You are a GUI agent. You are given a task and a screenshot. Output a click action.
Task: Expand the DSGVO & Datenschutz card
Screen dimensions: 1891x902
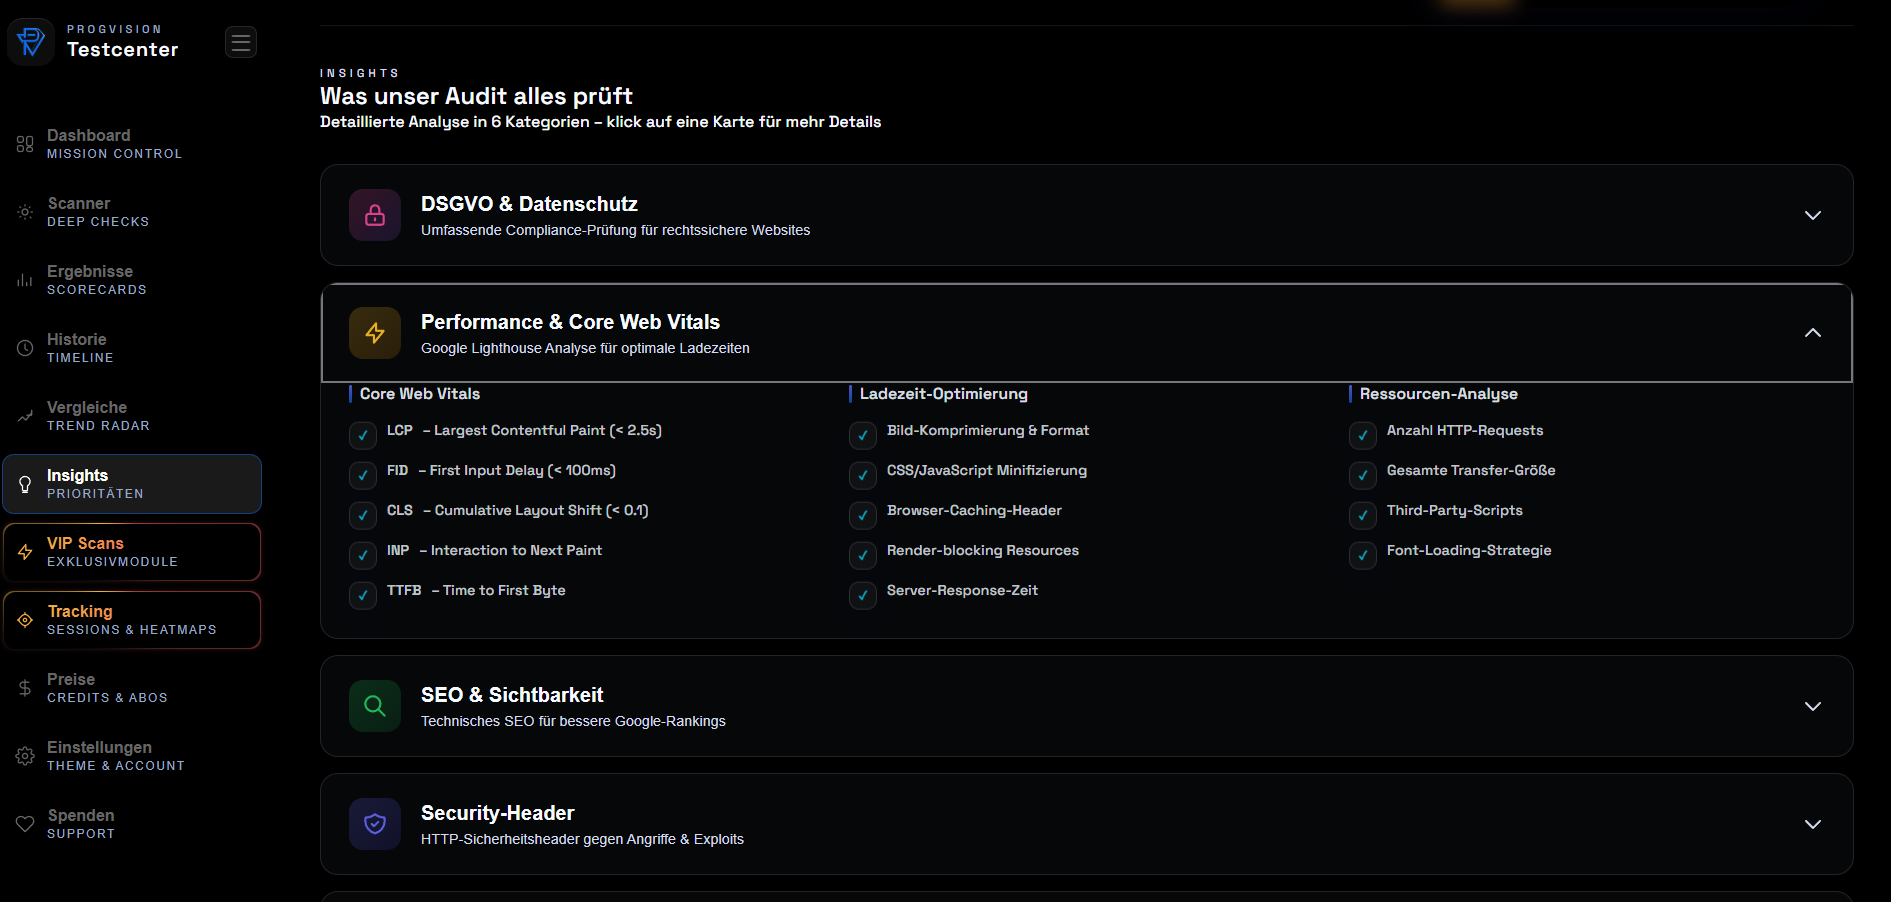pos(1813,215)
